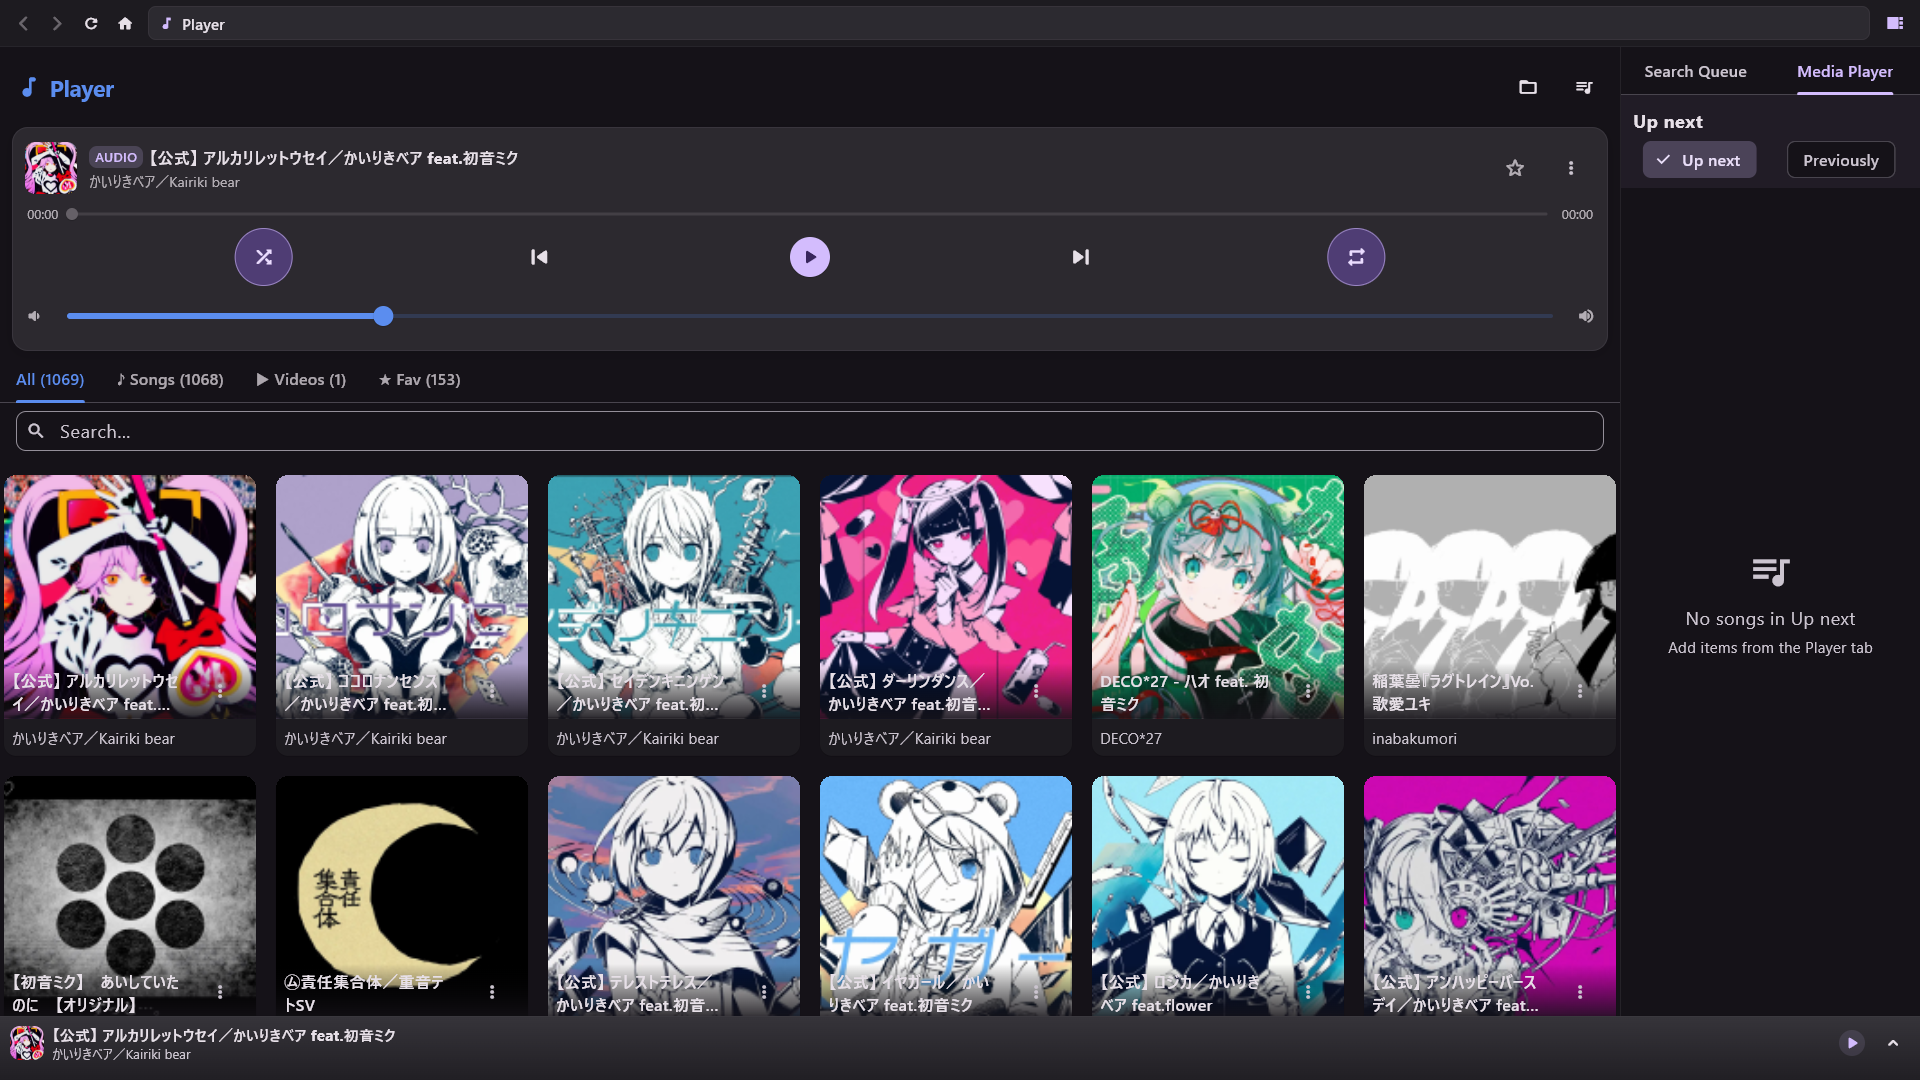Click the search magnifier icon

click(x=36, y=431)
